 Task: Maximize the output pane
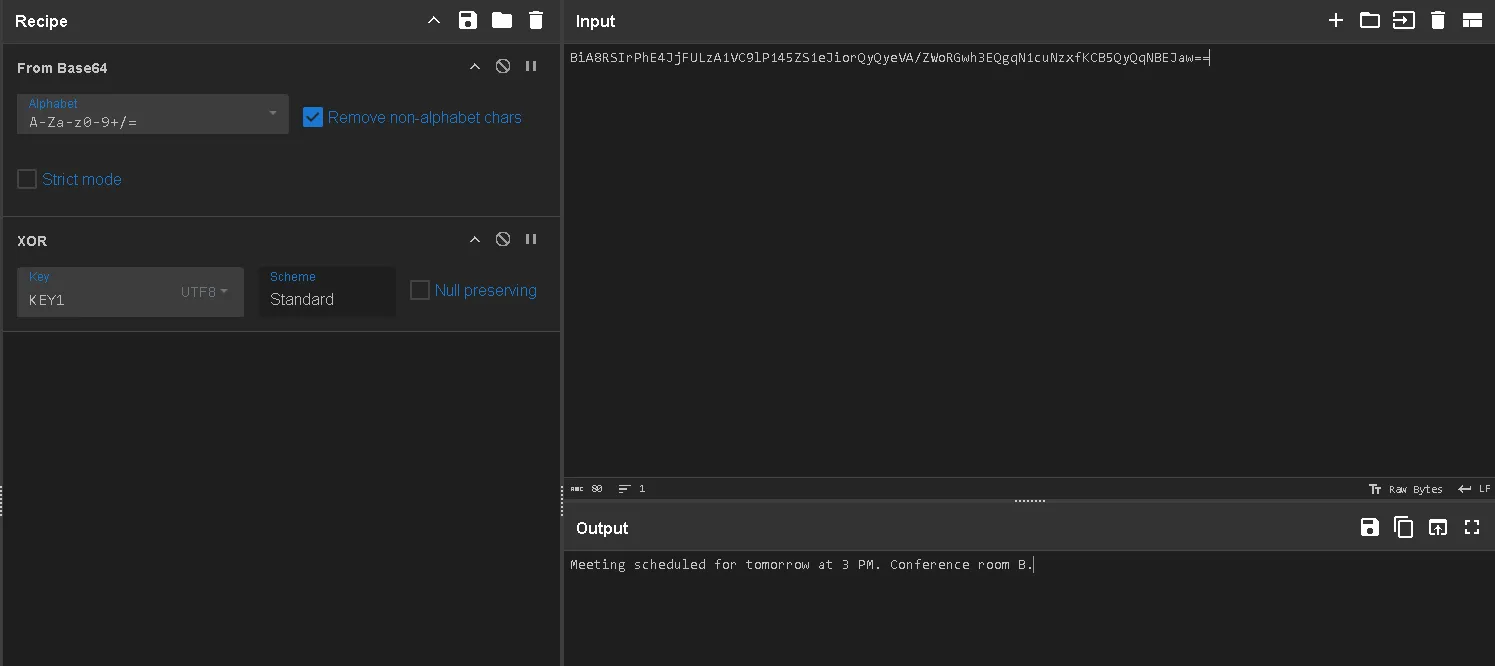1471,527
